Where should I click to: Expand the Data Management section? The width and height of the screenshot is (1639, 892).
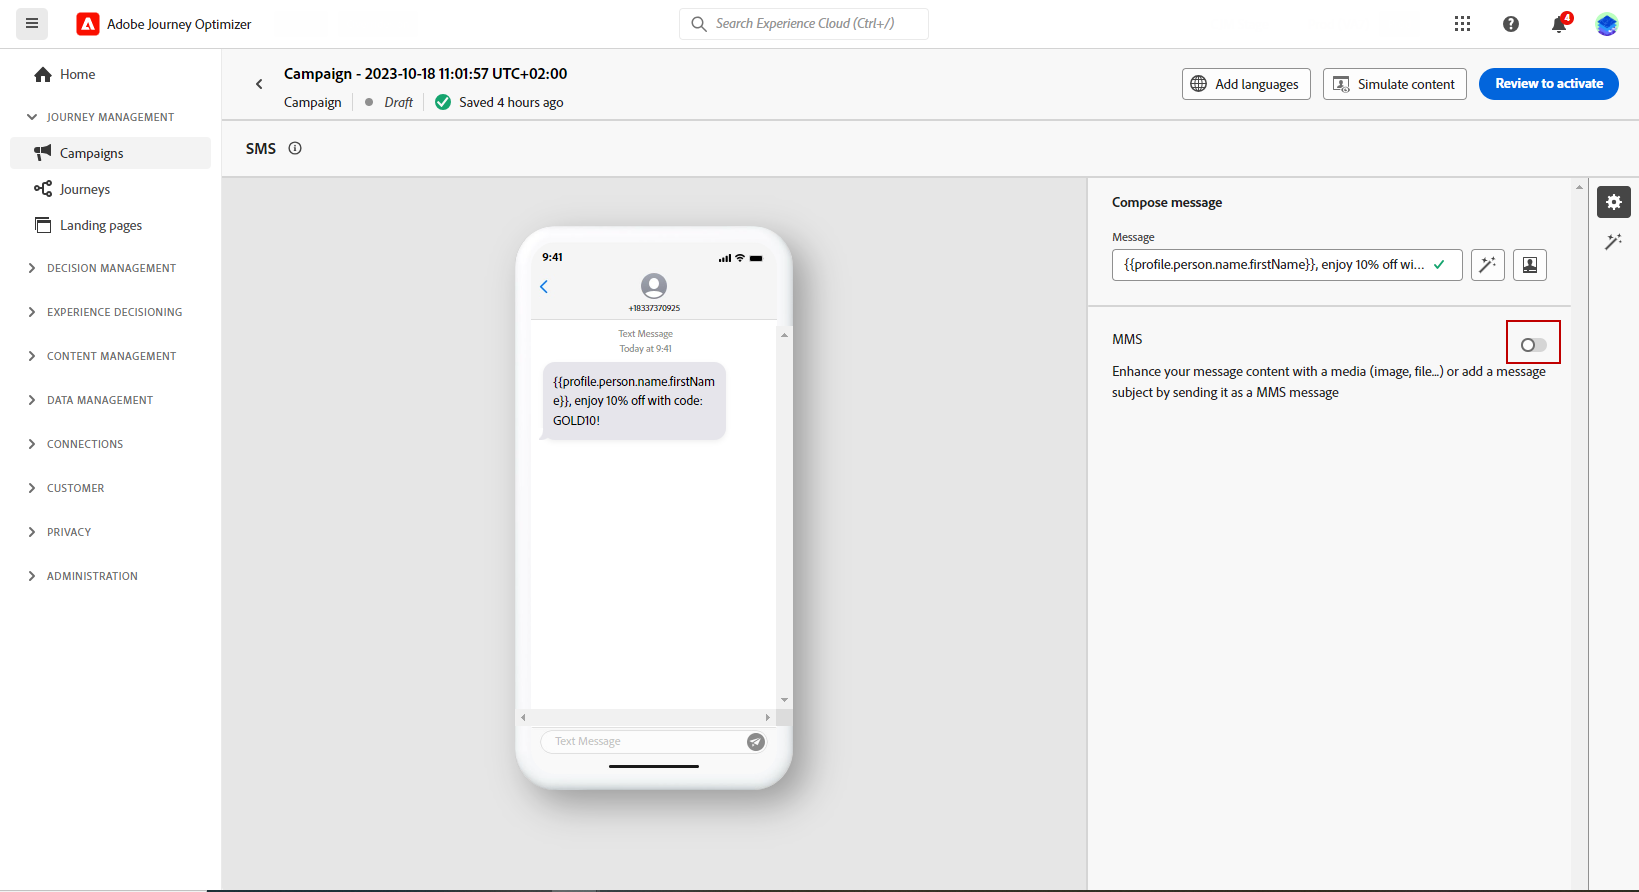(x=32, y=400)
